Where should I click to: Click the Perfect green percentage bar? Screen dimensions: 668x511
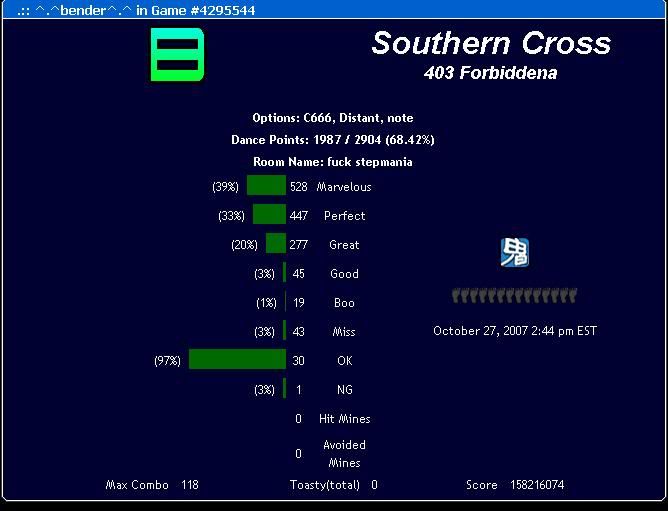pyautogui.click(x=269, y=215)
